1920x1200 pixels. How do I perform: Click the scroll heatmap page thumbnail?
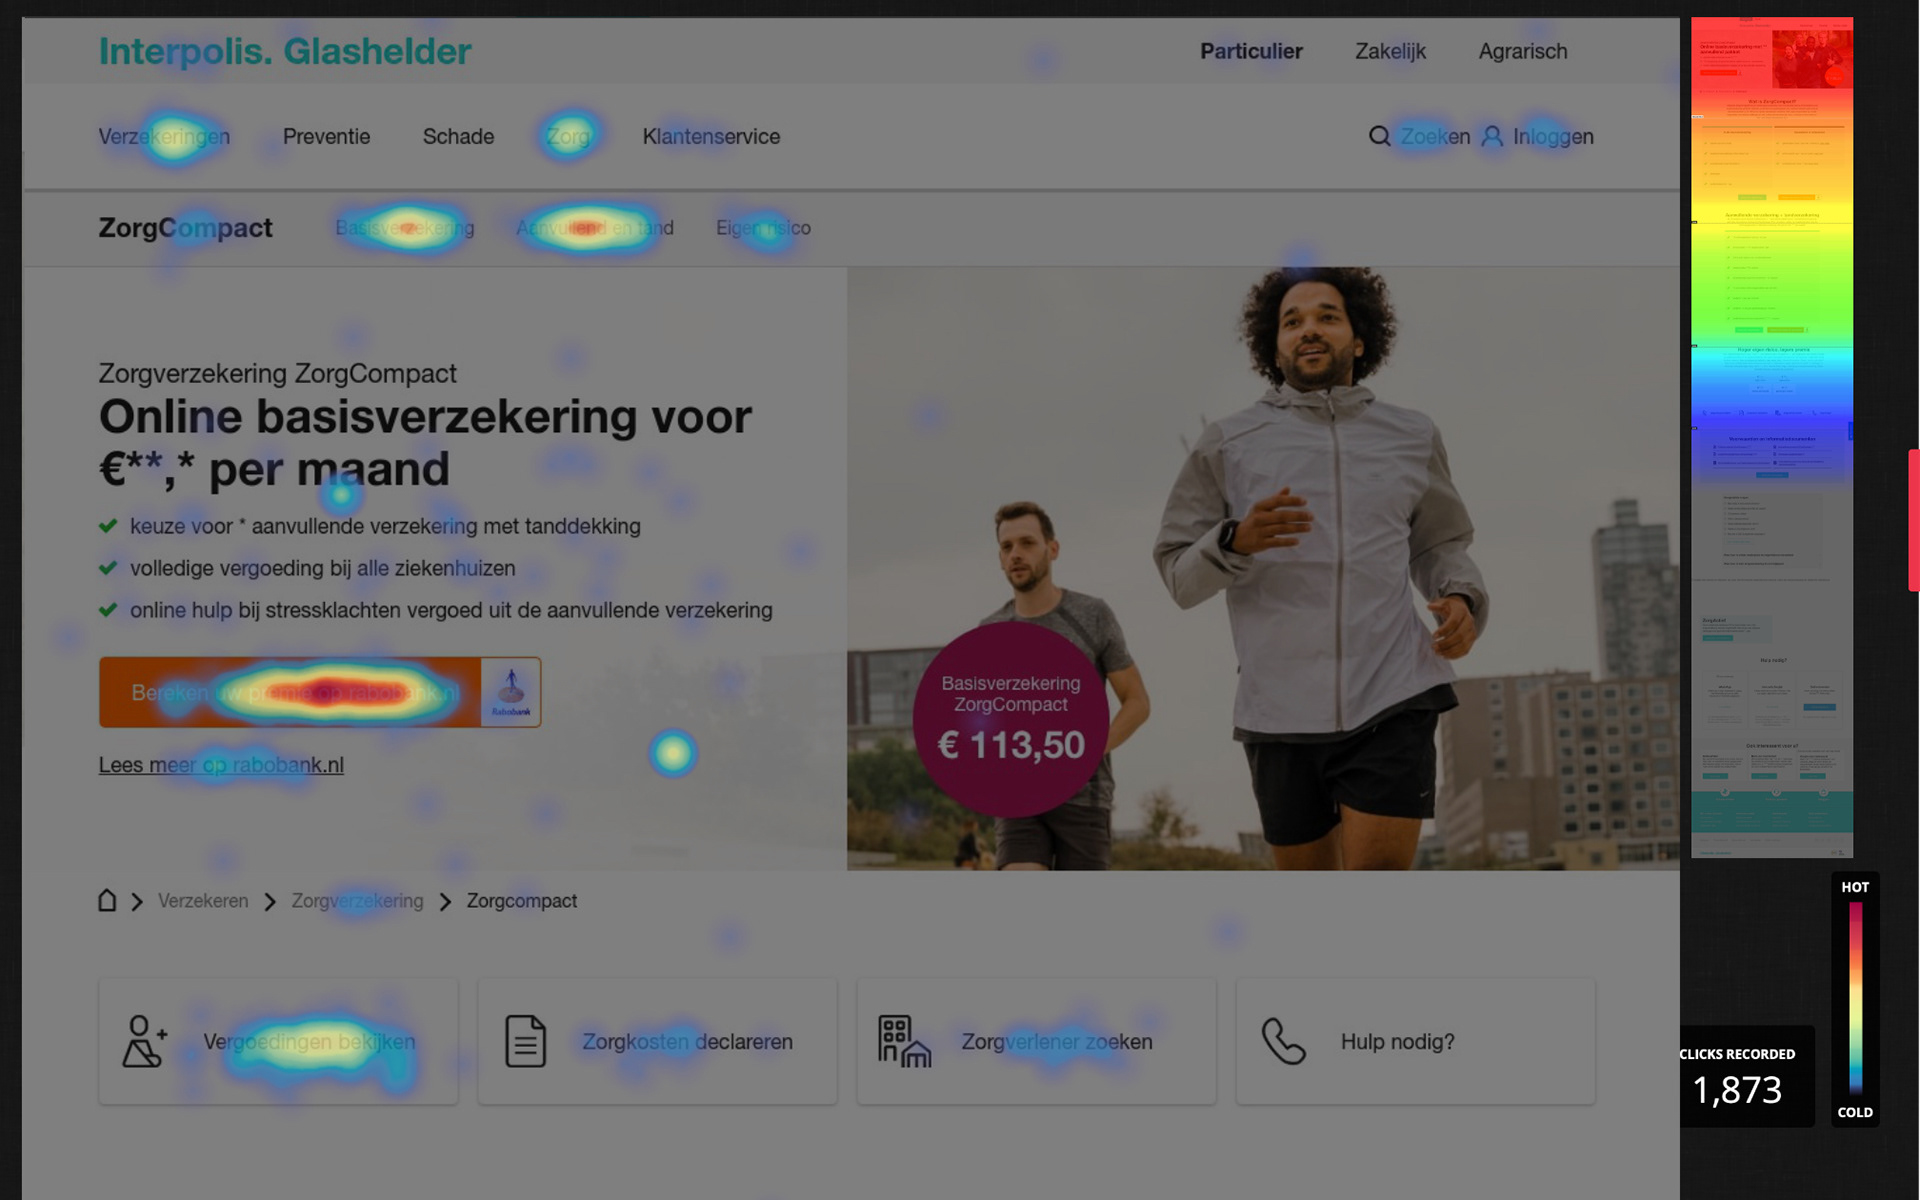(1771, 437)
